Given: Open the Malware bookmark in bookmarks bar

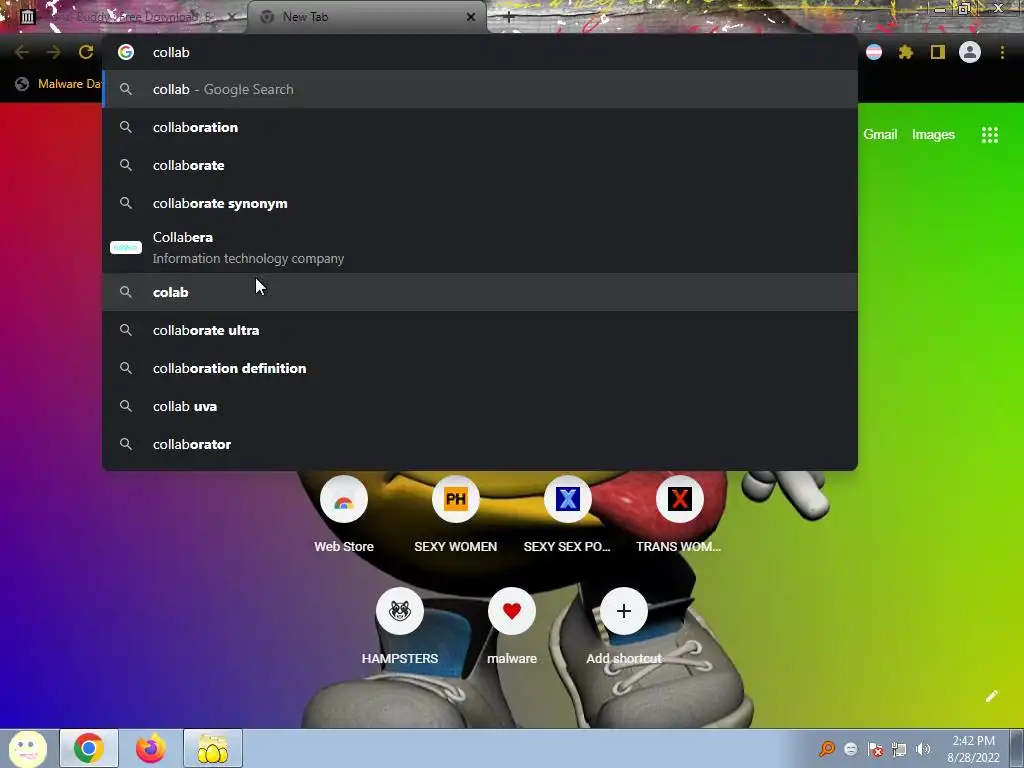Looking at the screenshot, I should click(x=57, y=84).
